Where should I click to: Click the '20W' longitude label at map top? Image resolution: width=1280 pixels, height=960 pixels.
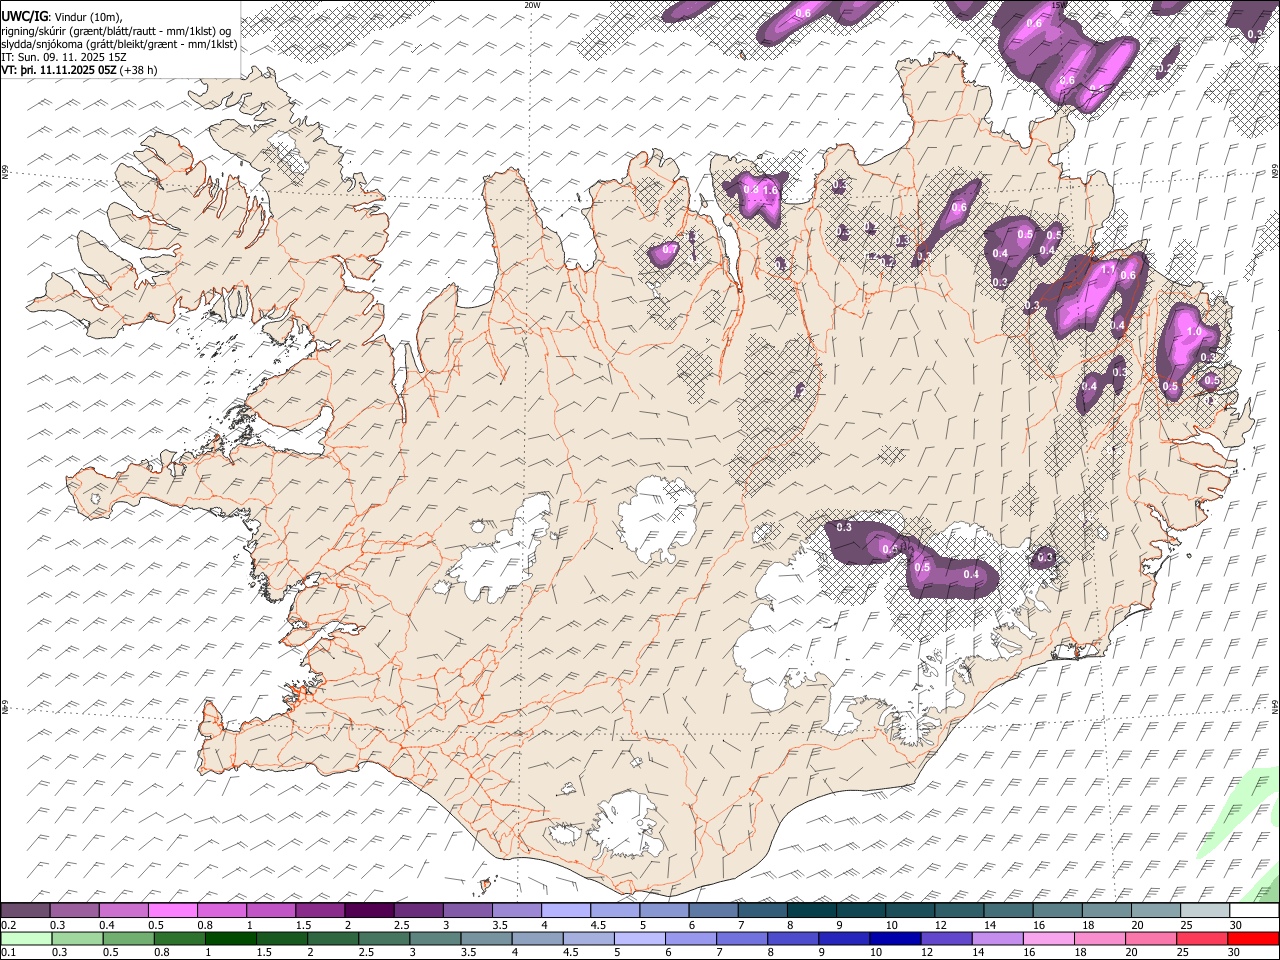click(531, 5)
